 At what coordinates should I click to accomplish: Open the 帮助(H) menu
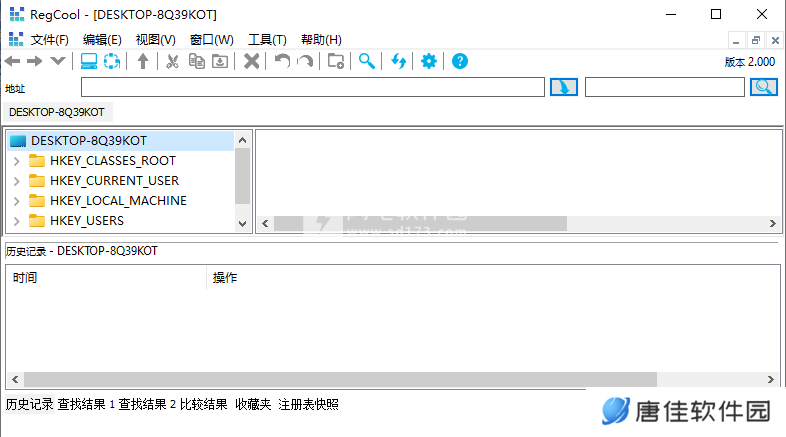[x=321, y=40]
